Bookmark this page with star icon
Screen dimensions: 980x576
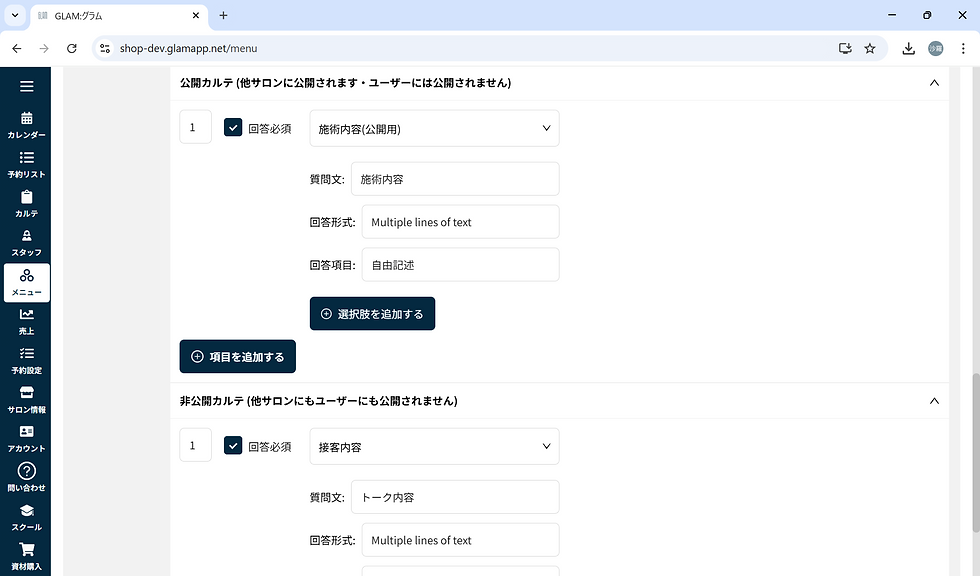coord(869,48)
